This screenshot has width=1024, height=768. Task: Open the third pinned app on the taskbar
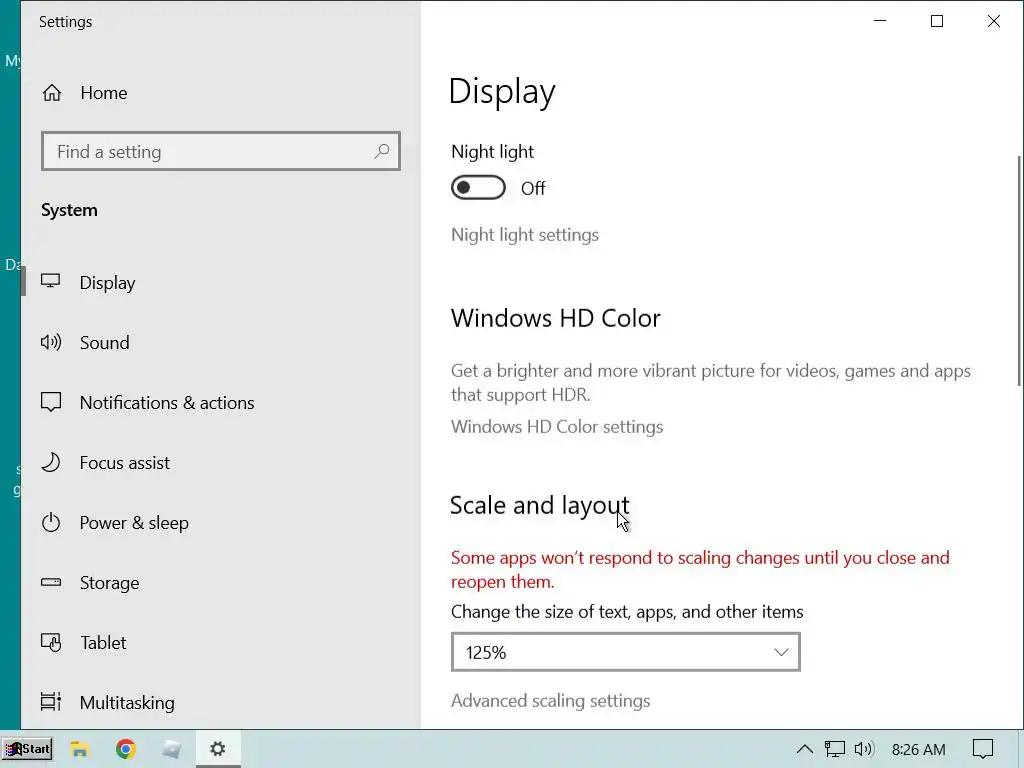pyautogui.click(x=172, y=749)
